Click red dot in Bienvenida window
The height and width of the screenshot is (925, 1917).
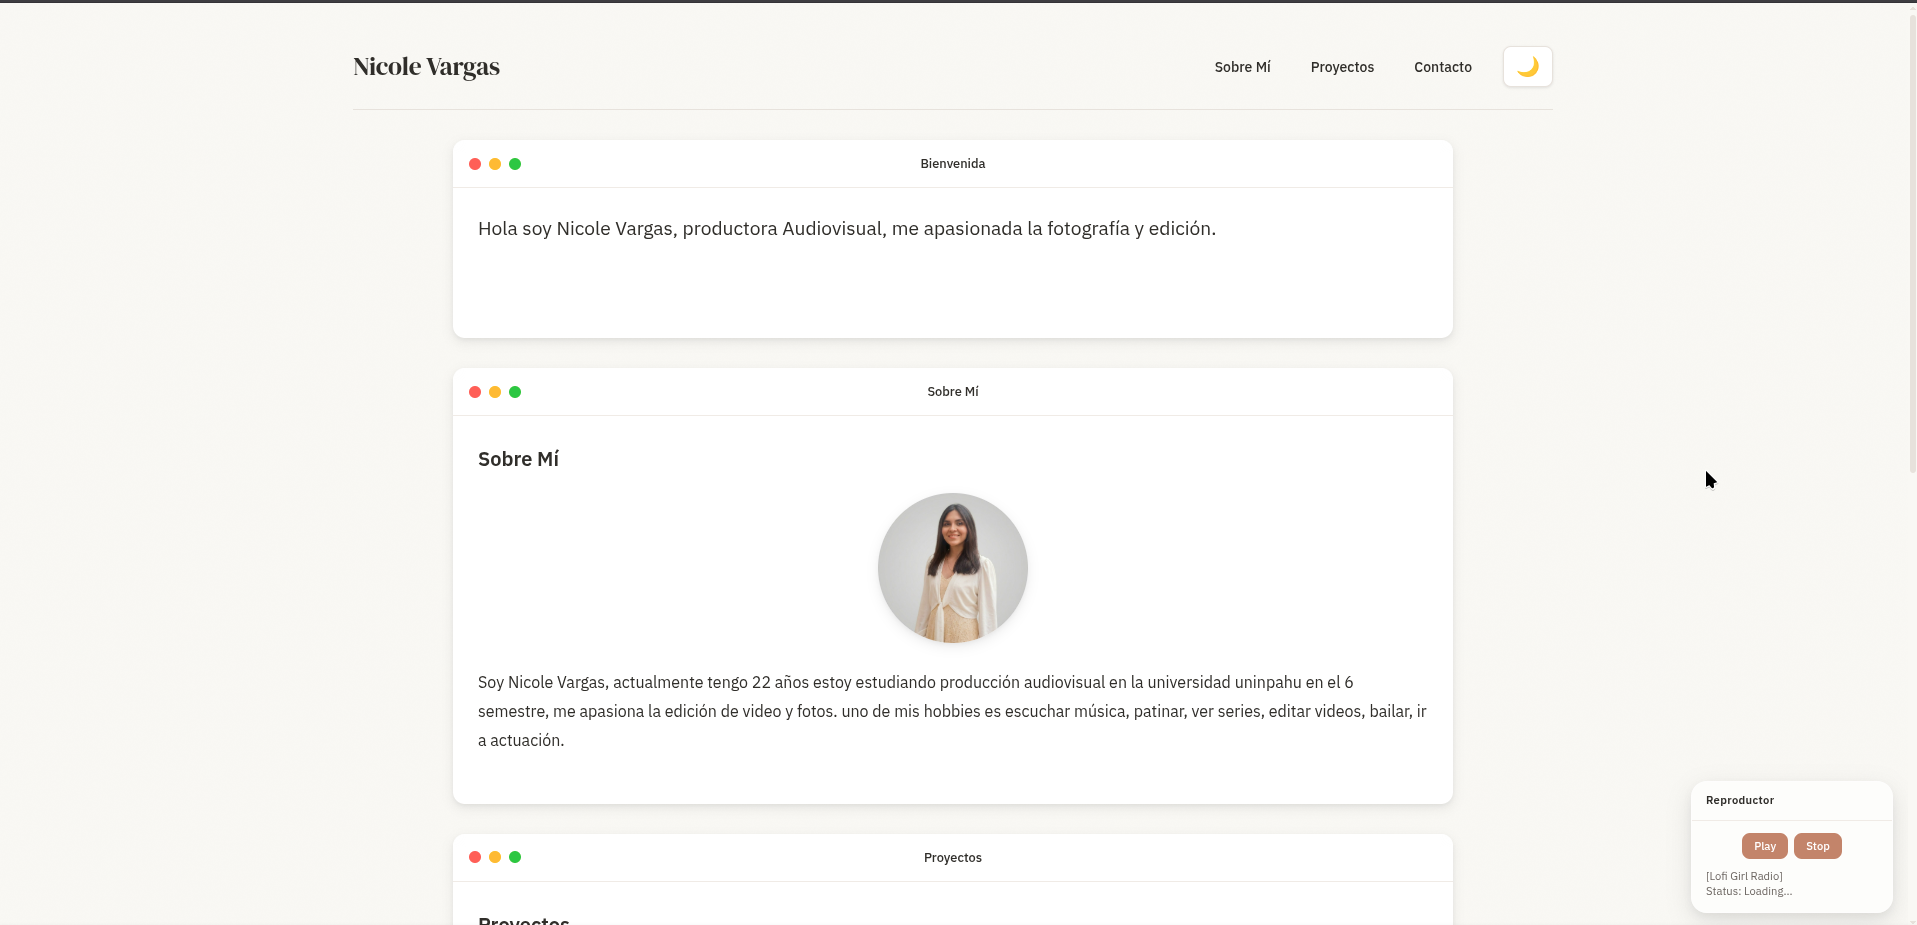475,164
